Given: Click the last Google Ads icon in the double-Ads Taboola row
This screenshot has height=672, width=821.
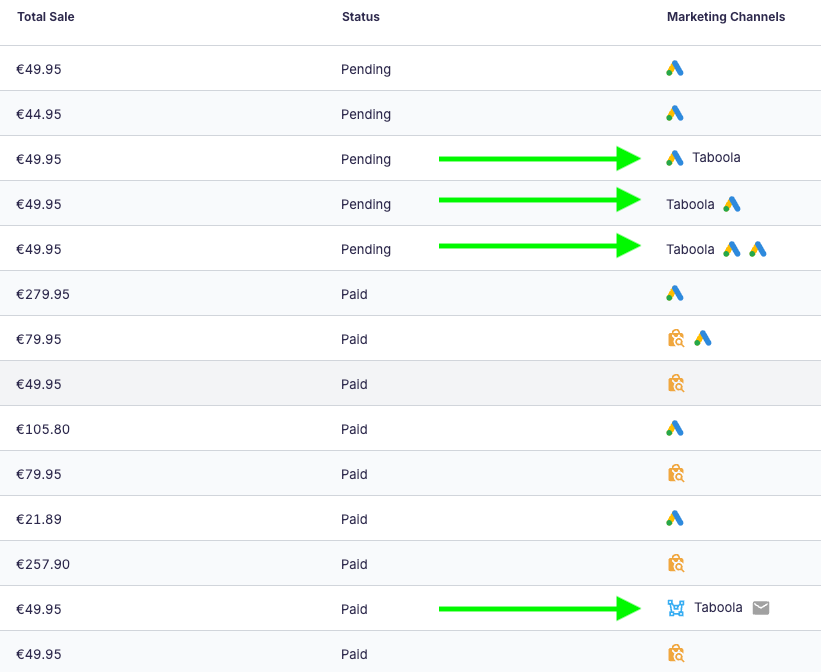Looking at the screenshot, I should coord(758,249).
